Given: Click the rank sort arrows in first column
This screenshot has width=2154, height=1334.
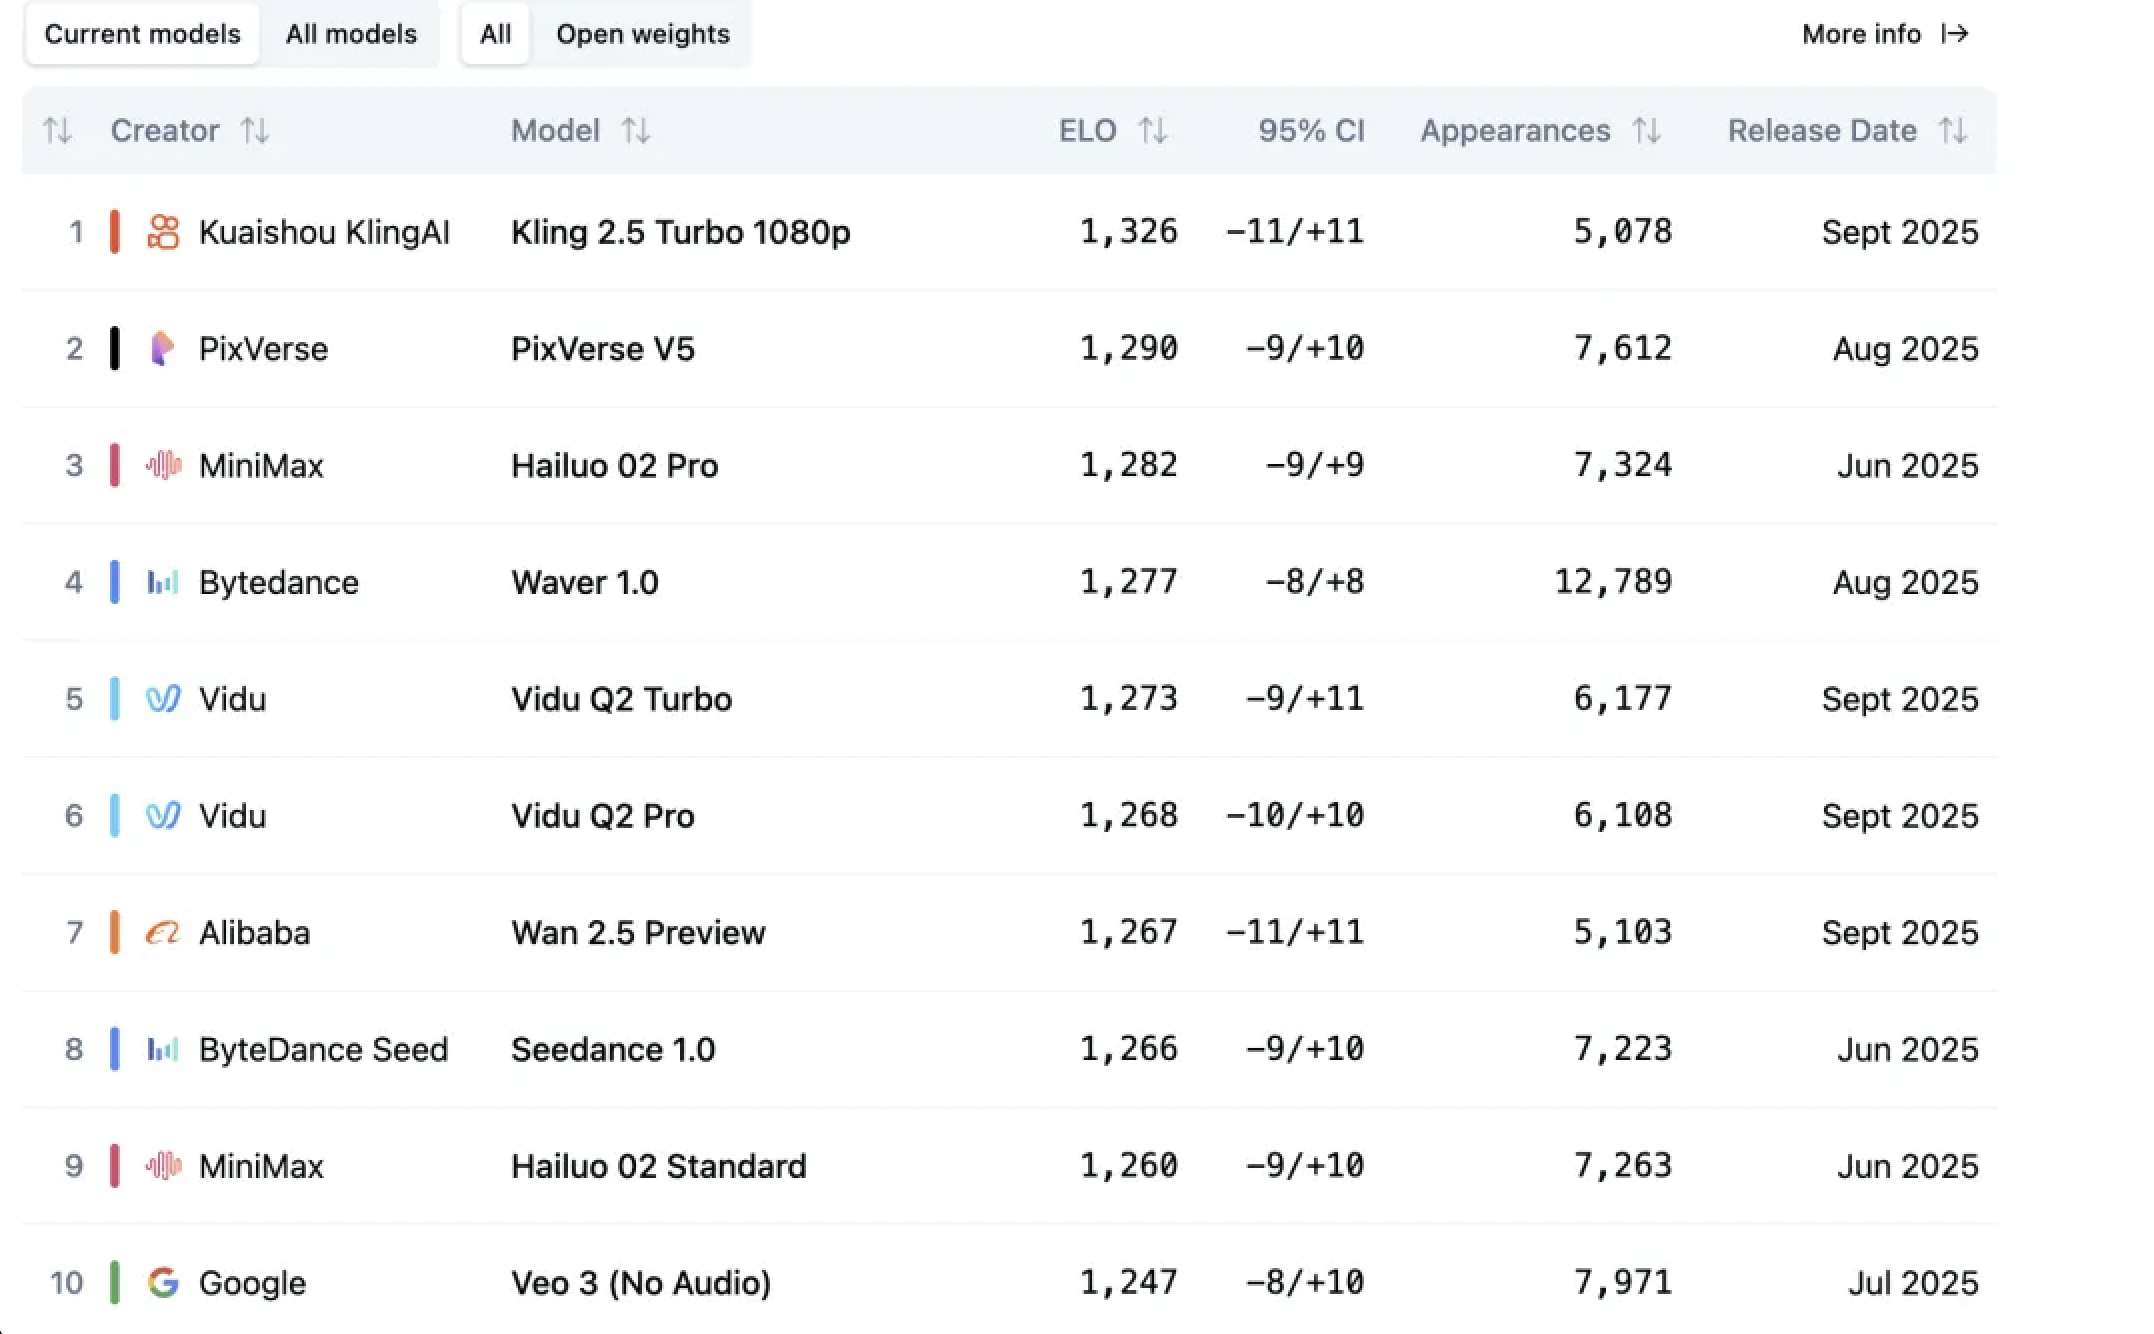Looking at the screenshot, I should [x=57, y=131].
